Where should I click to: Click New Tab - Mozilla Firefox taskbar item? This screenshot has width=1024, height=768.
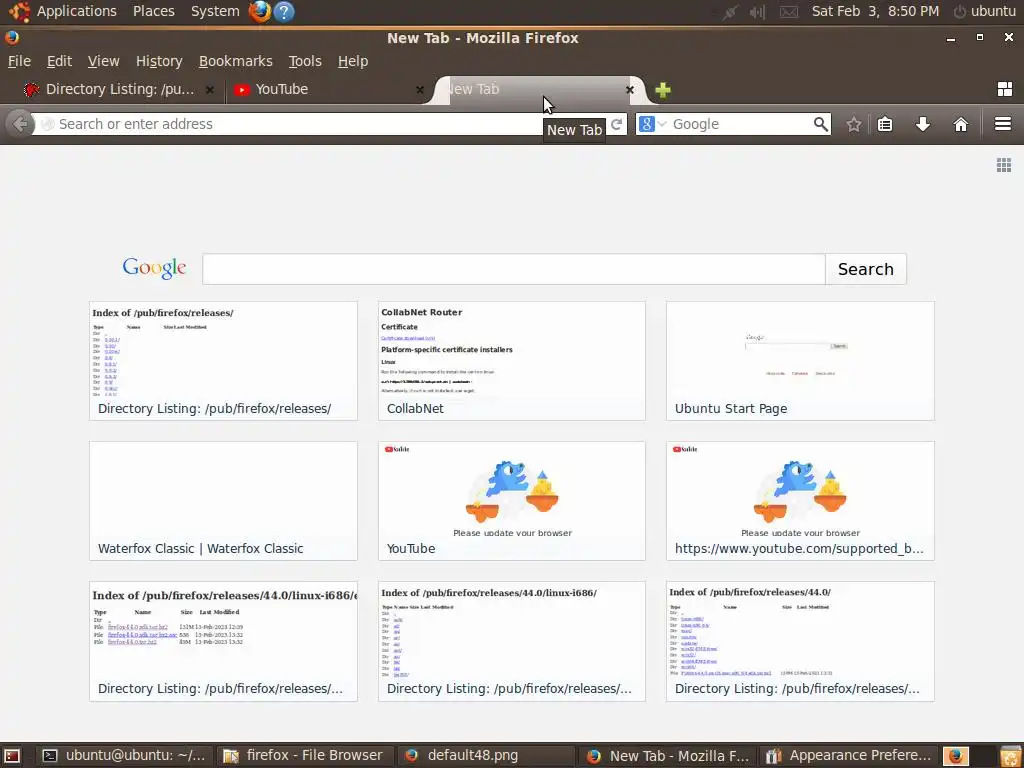click(x=667, y=756)
